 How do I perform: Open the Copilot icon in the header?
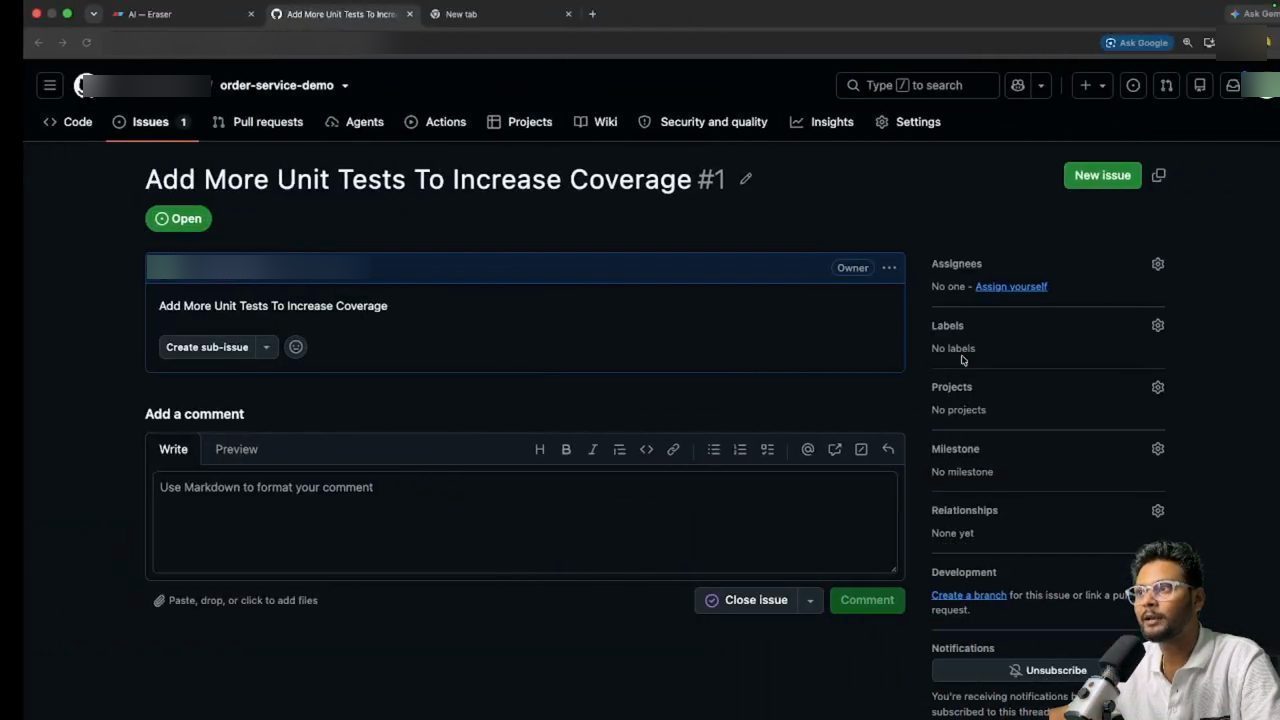tap(1018, 86)
